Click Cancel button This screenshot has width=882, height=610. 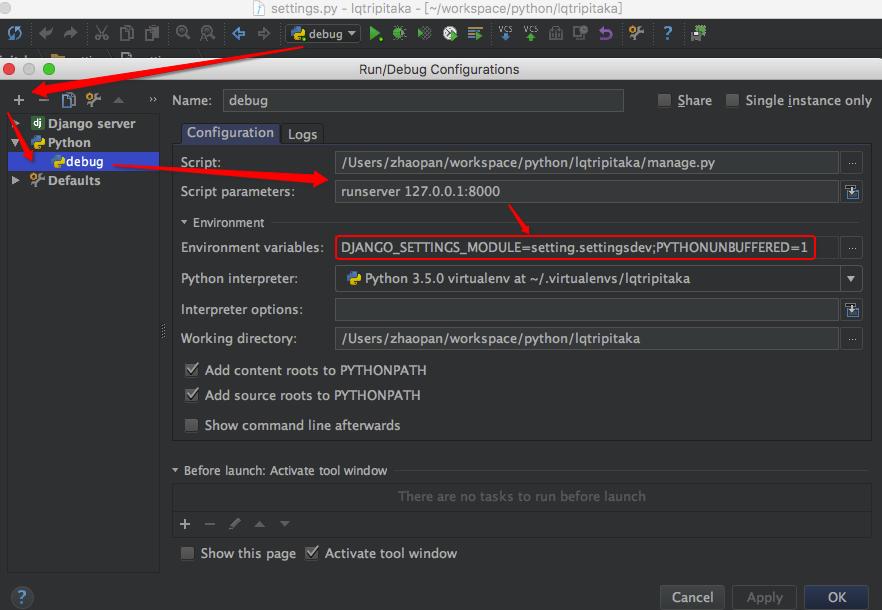pos(692,597)
